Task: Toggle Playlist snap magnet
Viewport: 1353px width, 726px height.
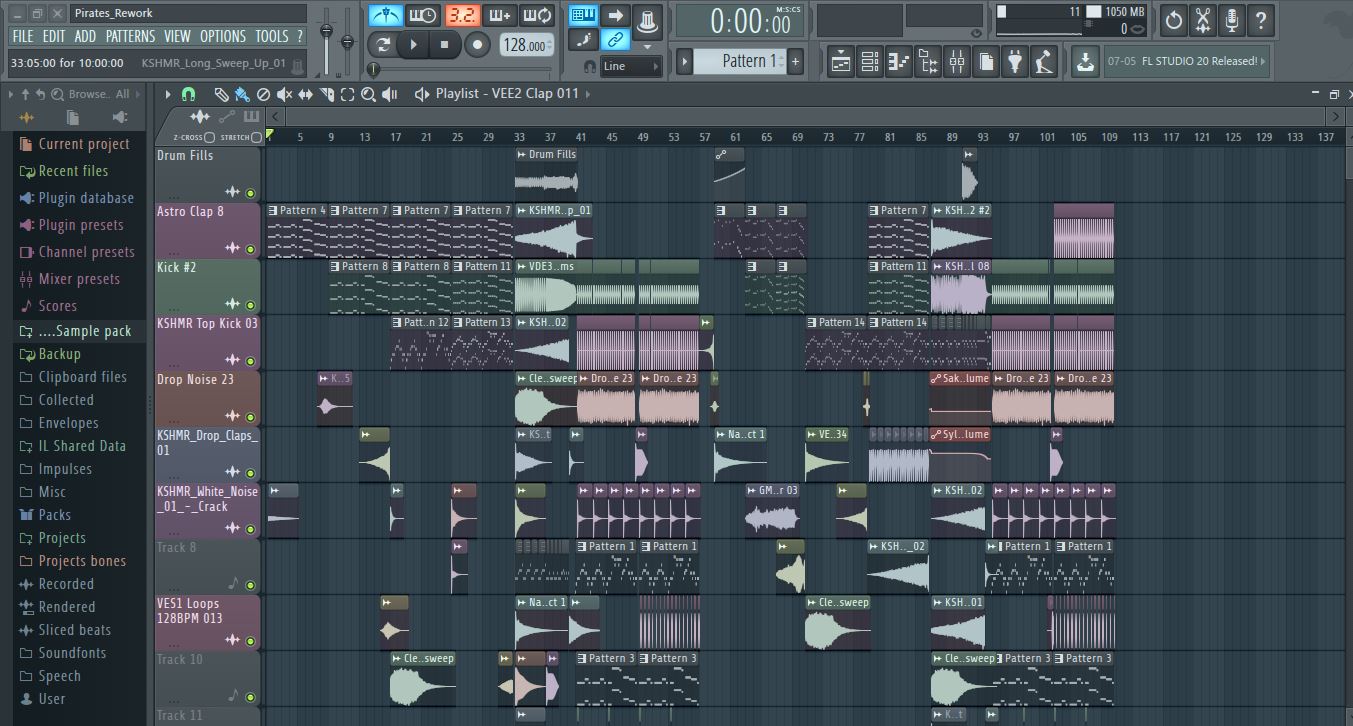Action: tap(188, 94)
